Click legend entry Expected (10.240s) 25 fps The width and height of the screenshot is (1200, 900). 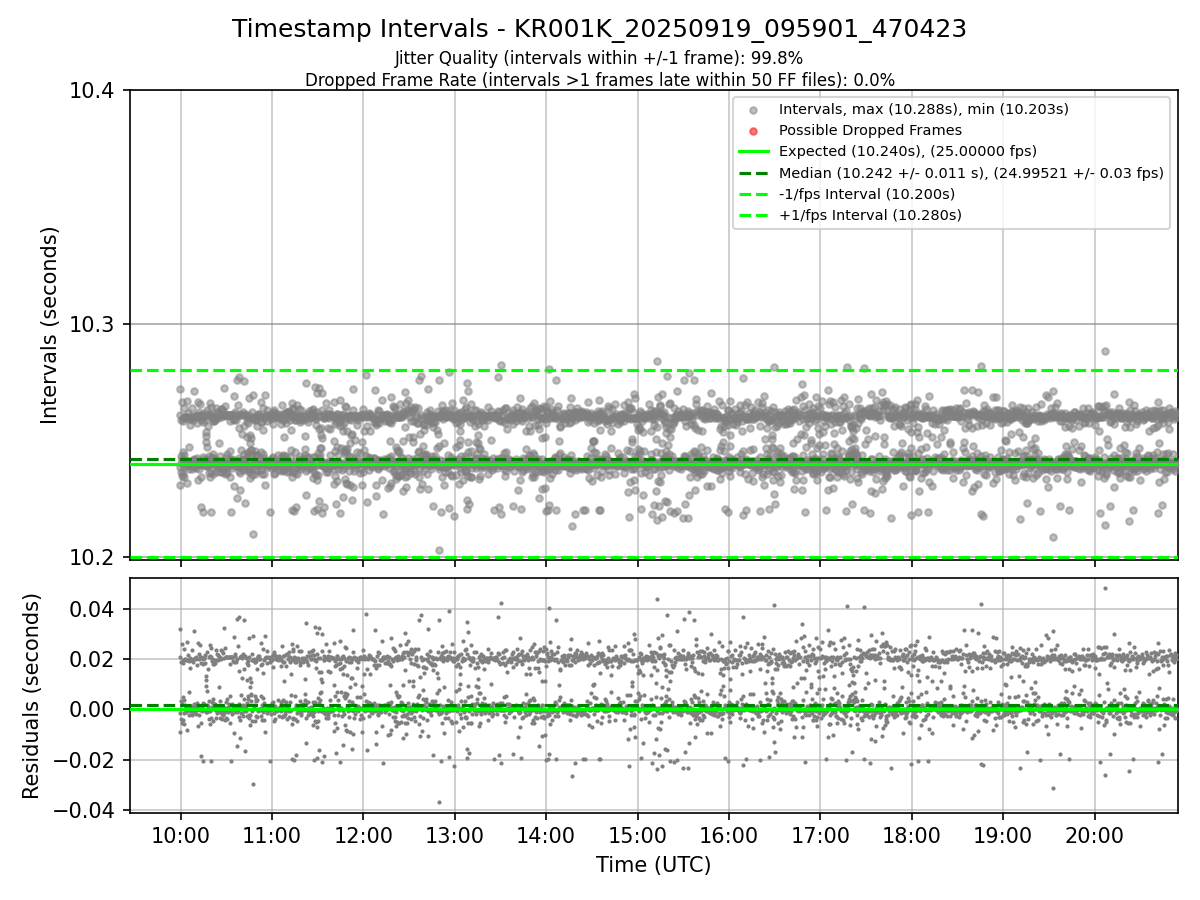point(907,151)
